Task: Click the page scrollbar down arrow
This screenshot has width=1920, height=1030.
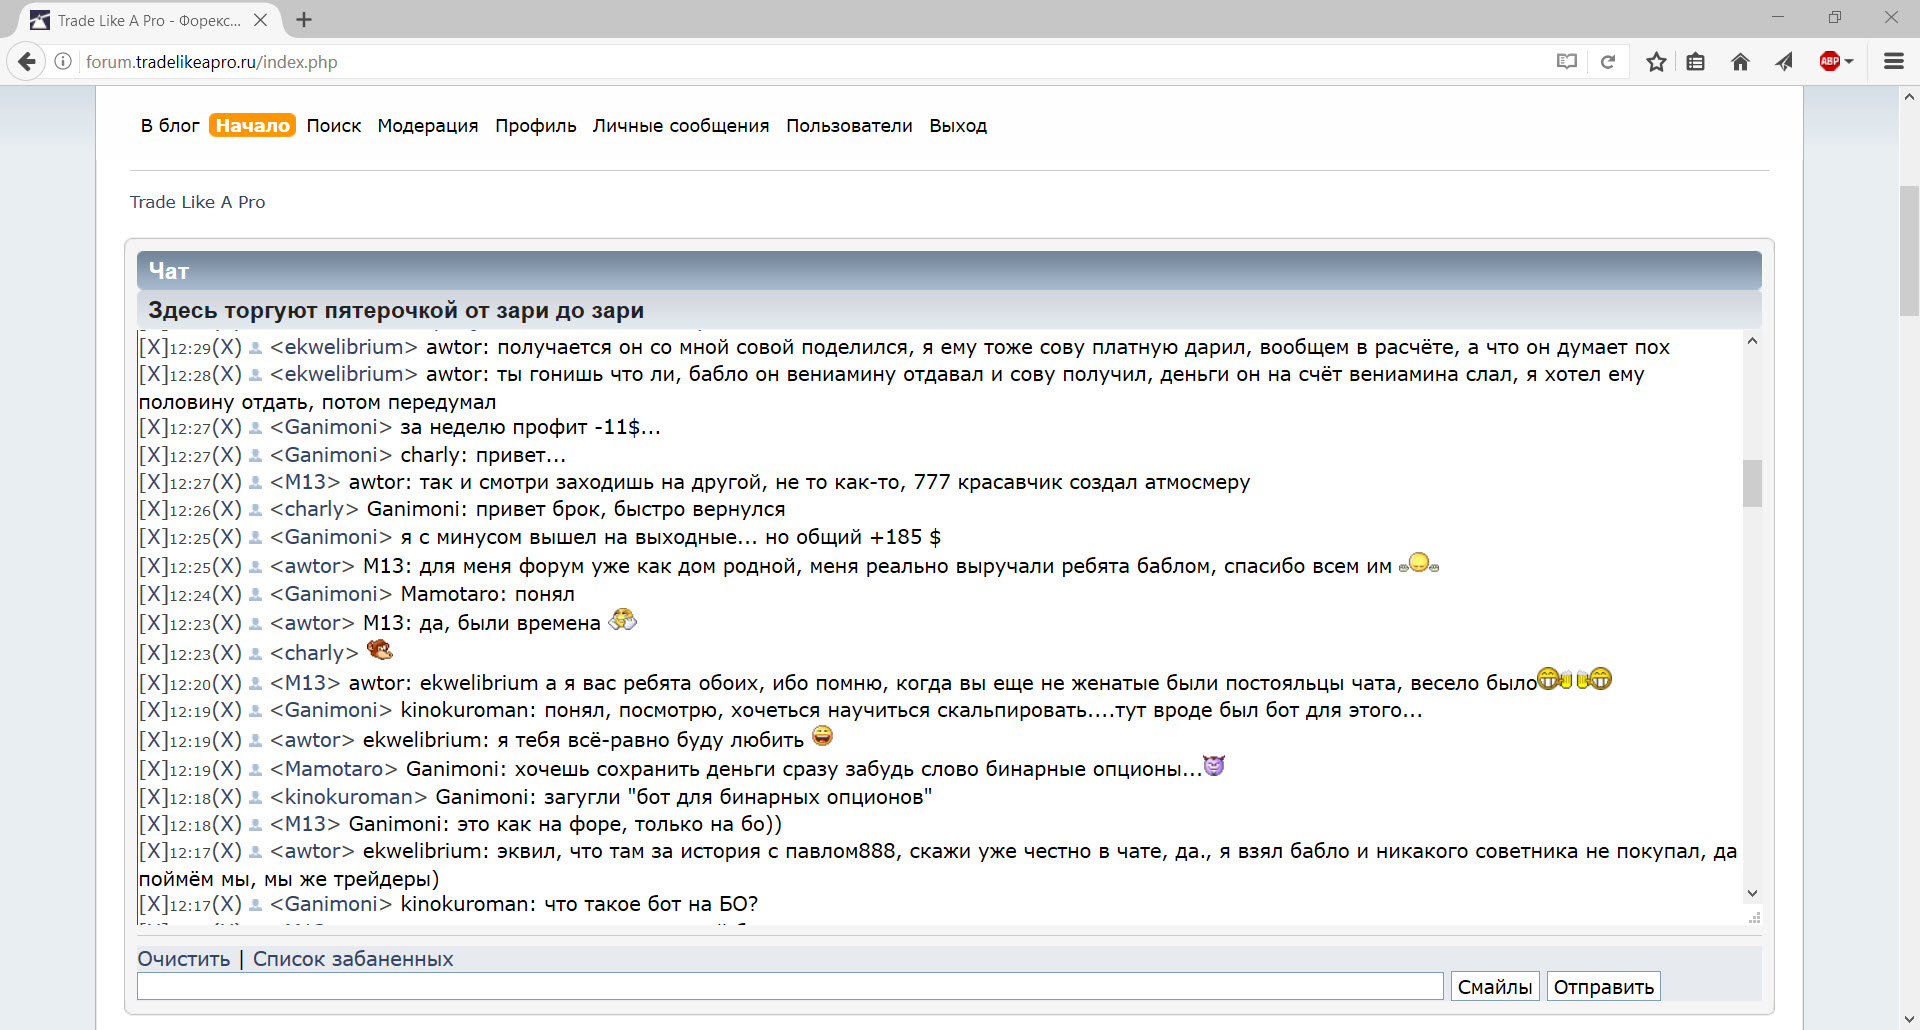Action: [x=1909, y=1019]
